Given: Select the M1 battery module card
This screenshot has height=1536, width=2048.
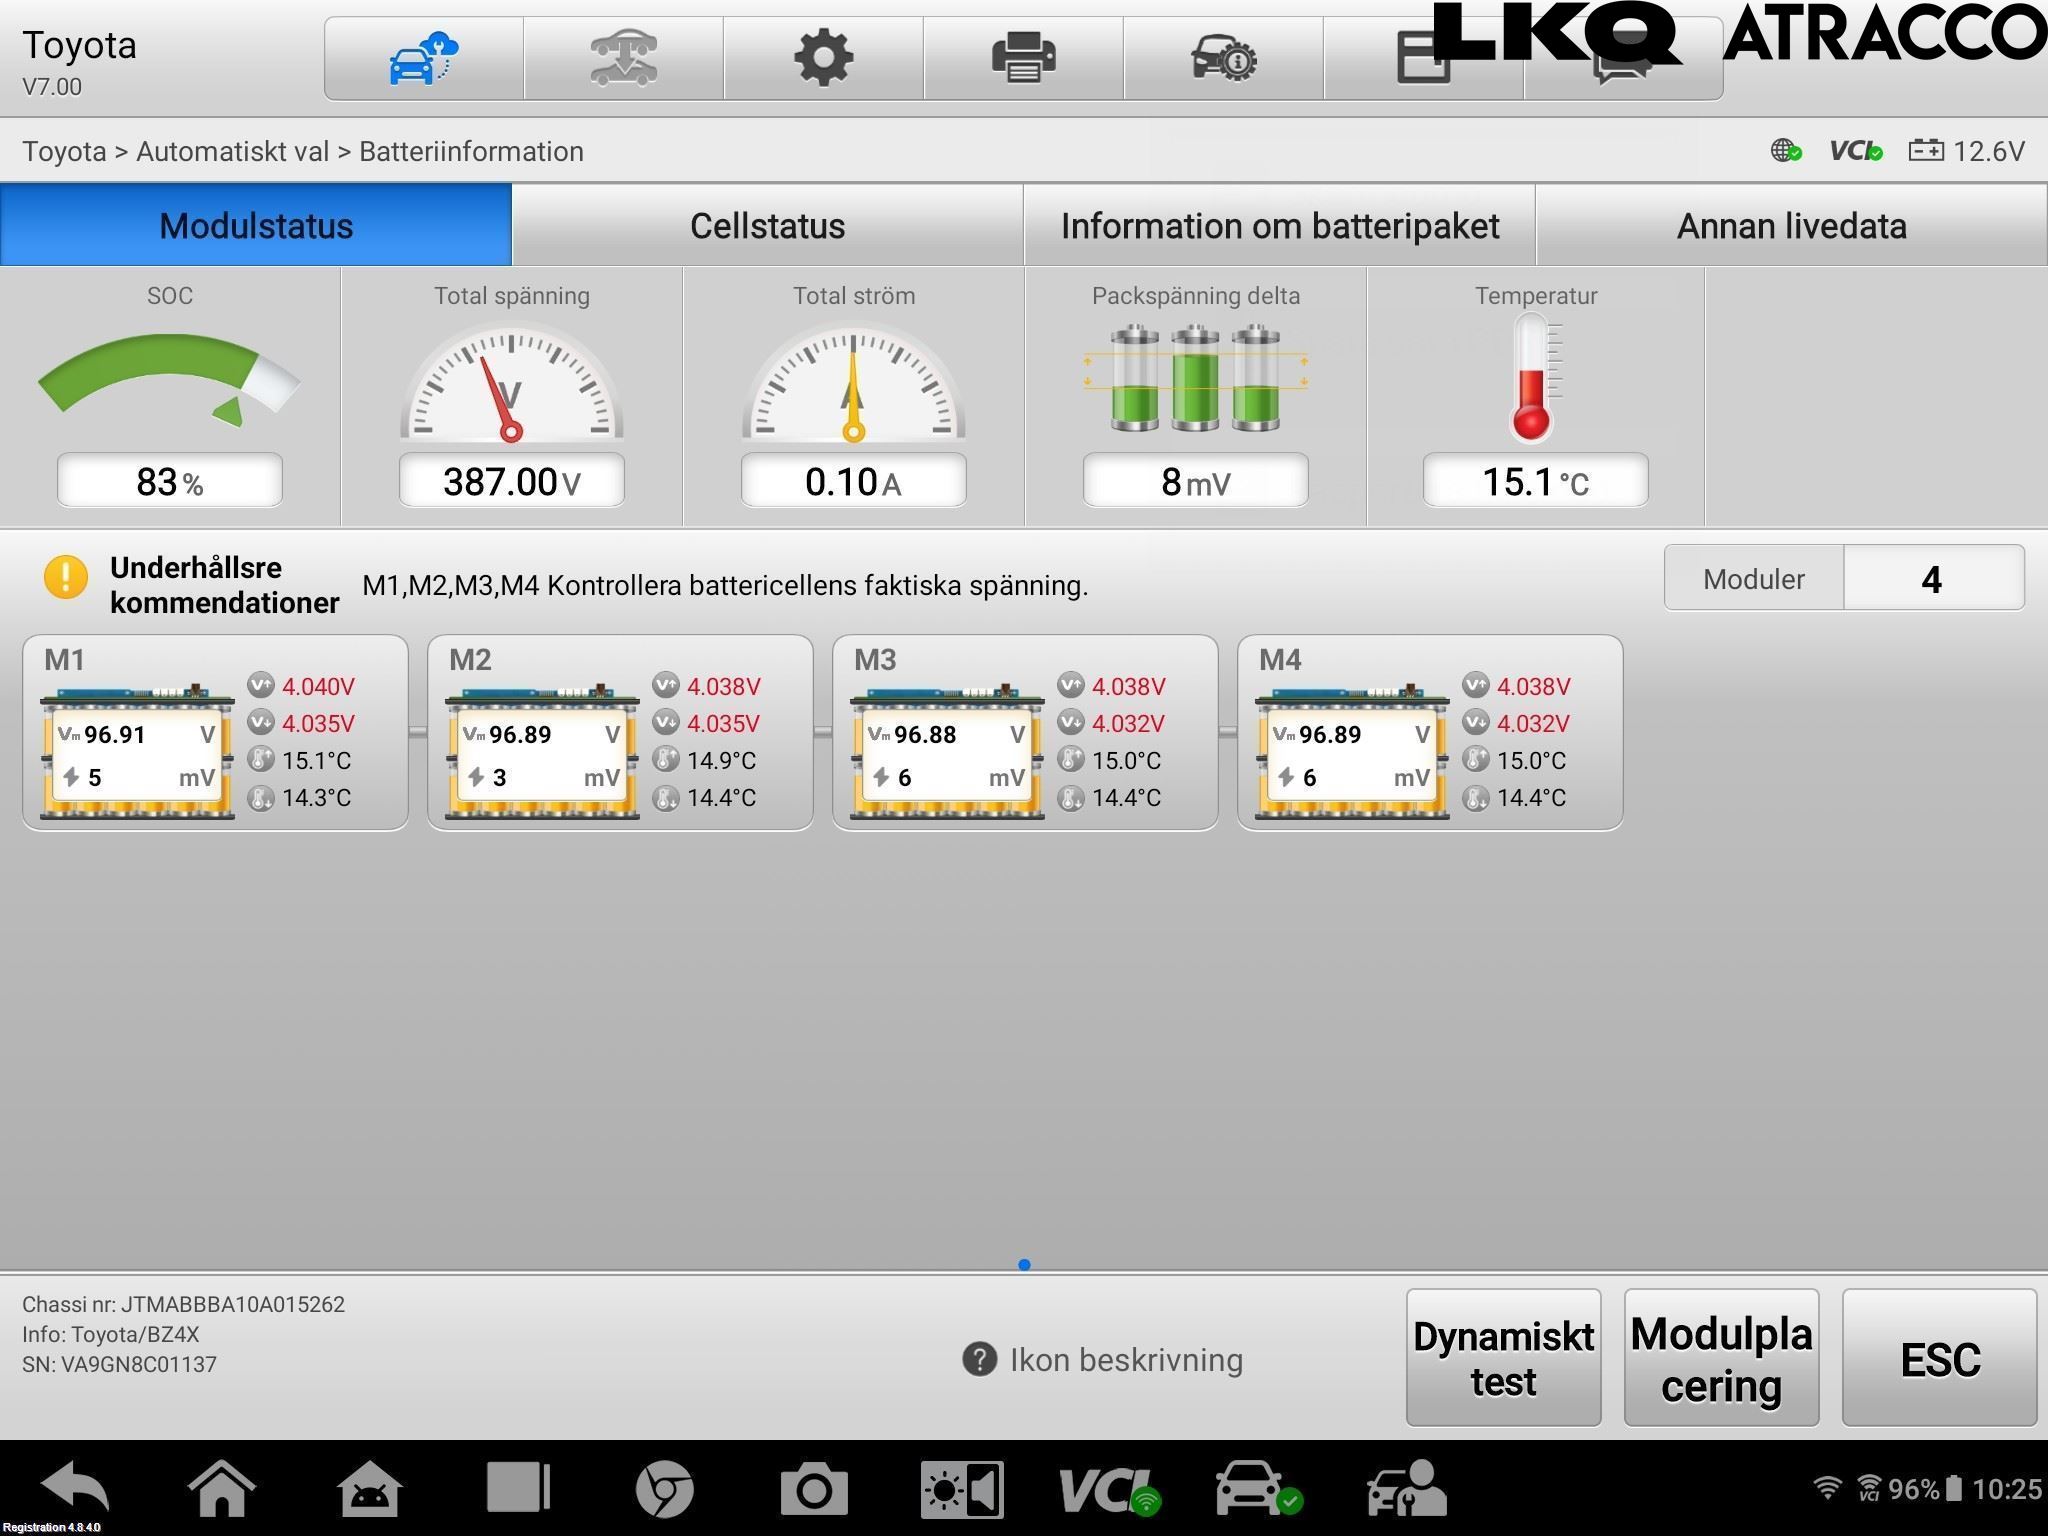Looking at the screenshot, I should [x=215, y=732].
